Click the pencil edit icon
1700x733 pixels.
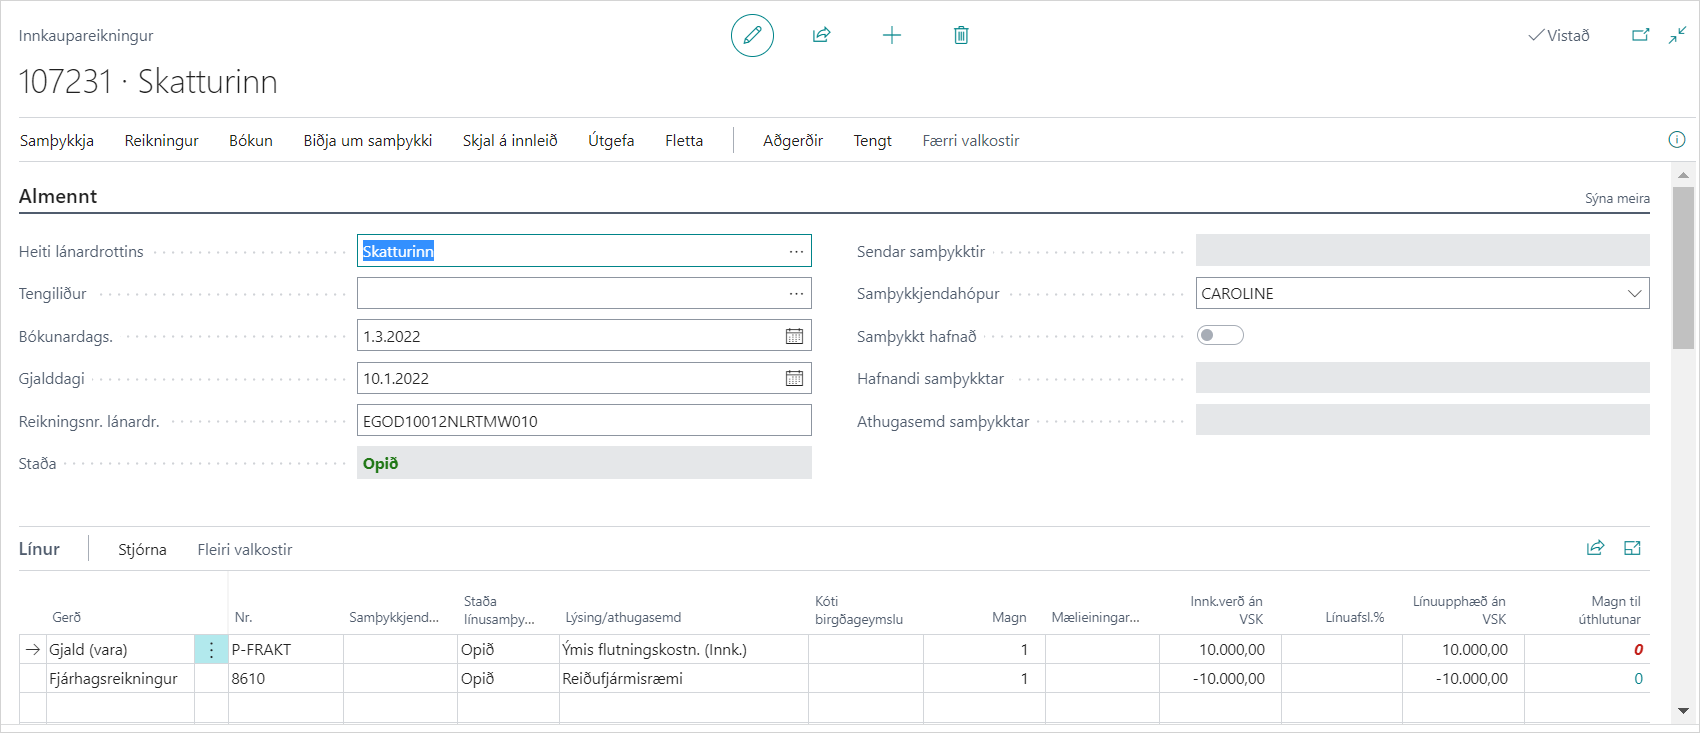coord(752,36)
